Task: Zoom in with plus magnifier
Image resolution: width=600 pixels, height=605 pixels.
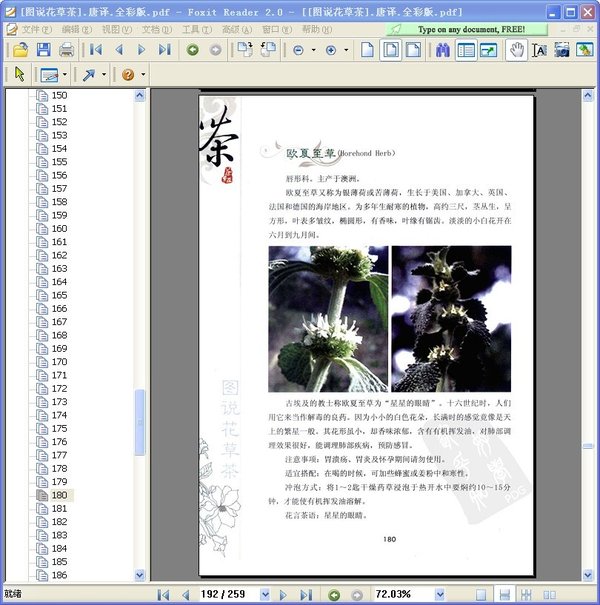Action: click(331, 50)
